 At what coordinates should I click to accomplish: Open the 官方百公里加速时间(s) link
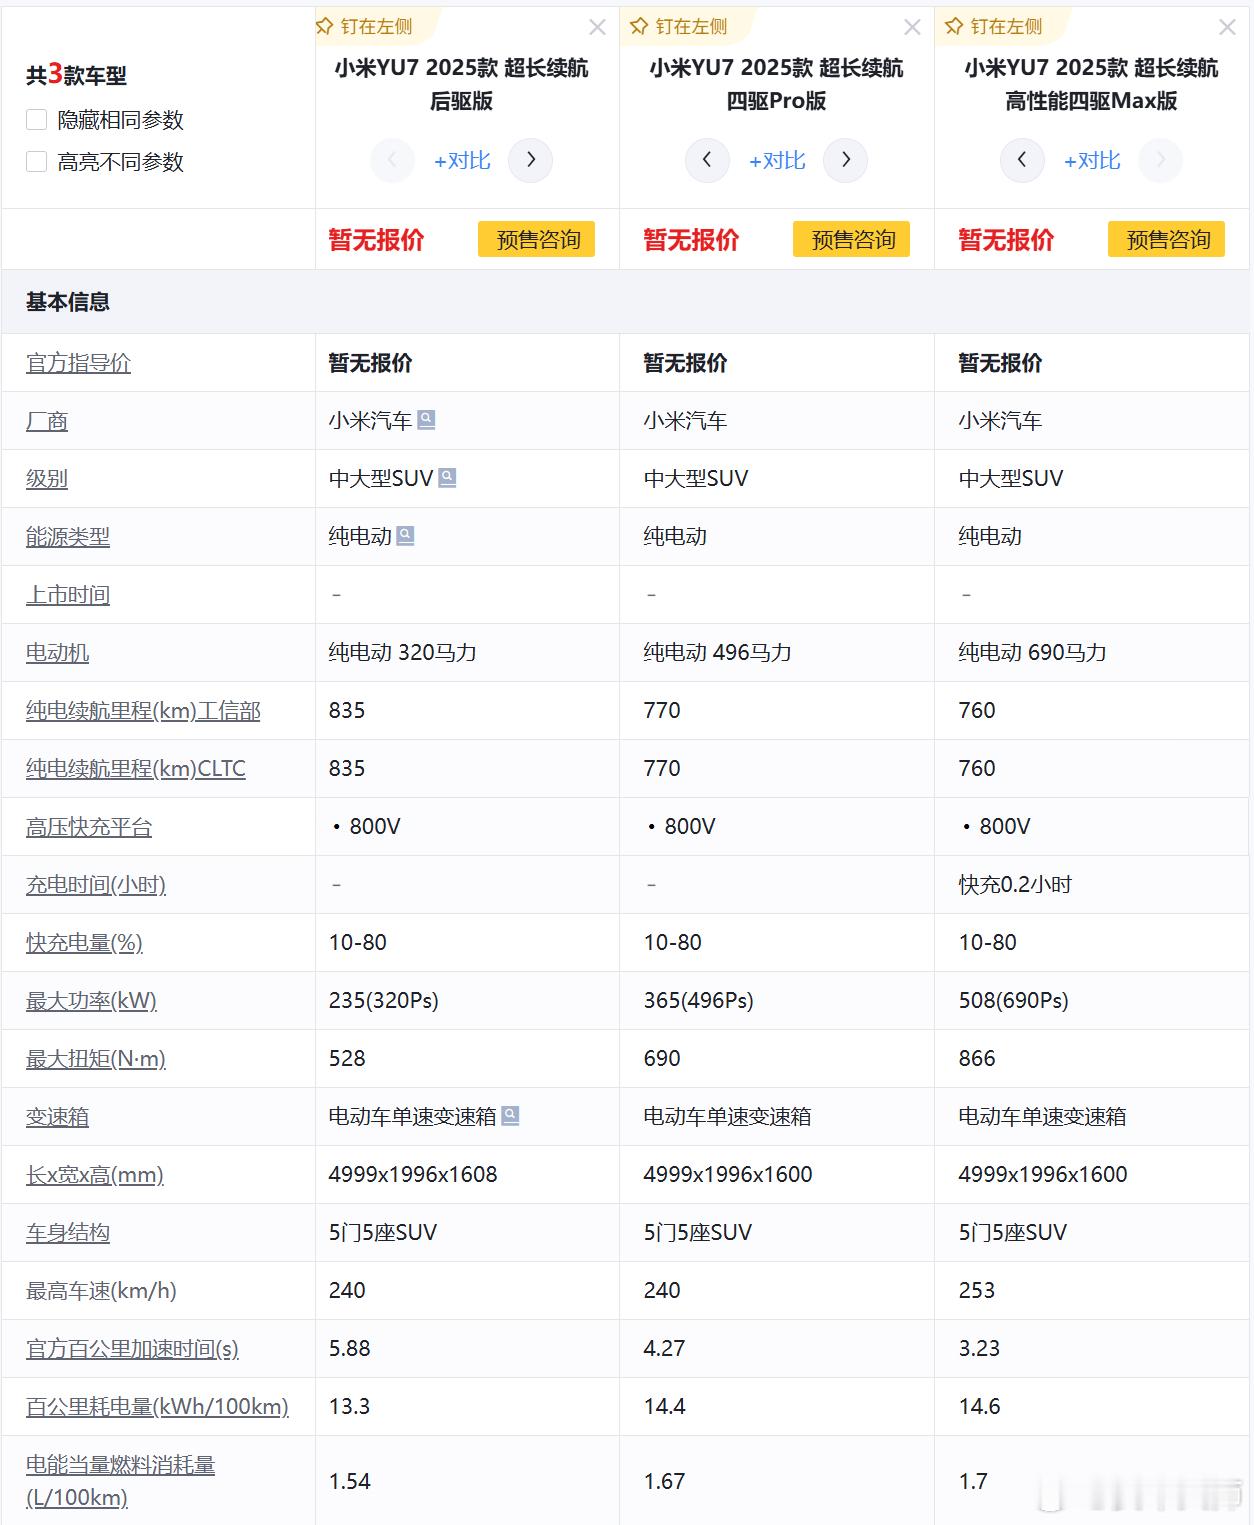[132, 1349]
